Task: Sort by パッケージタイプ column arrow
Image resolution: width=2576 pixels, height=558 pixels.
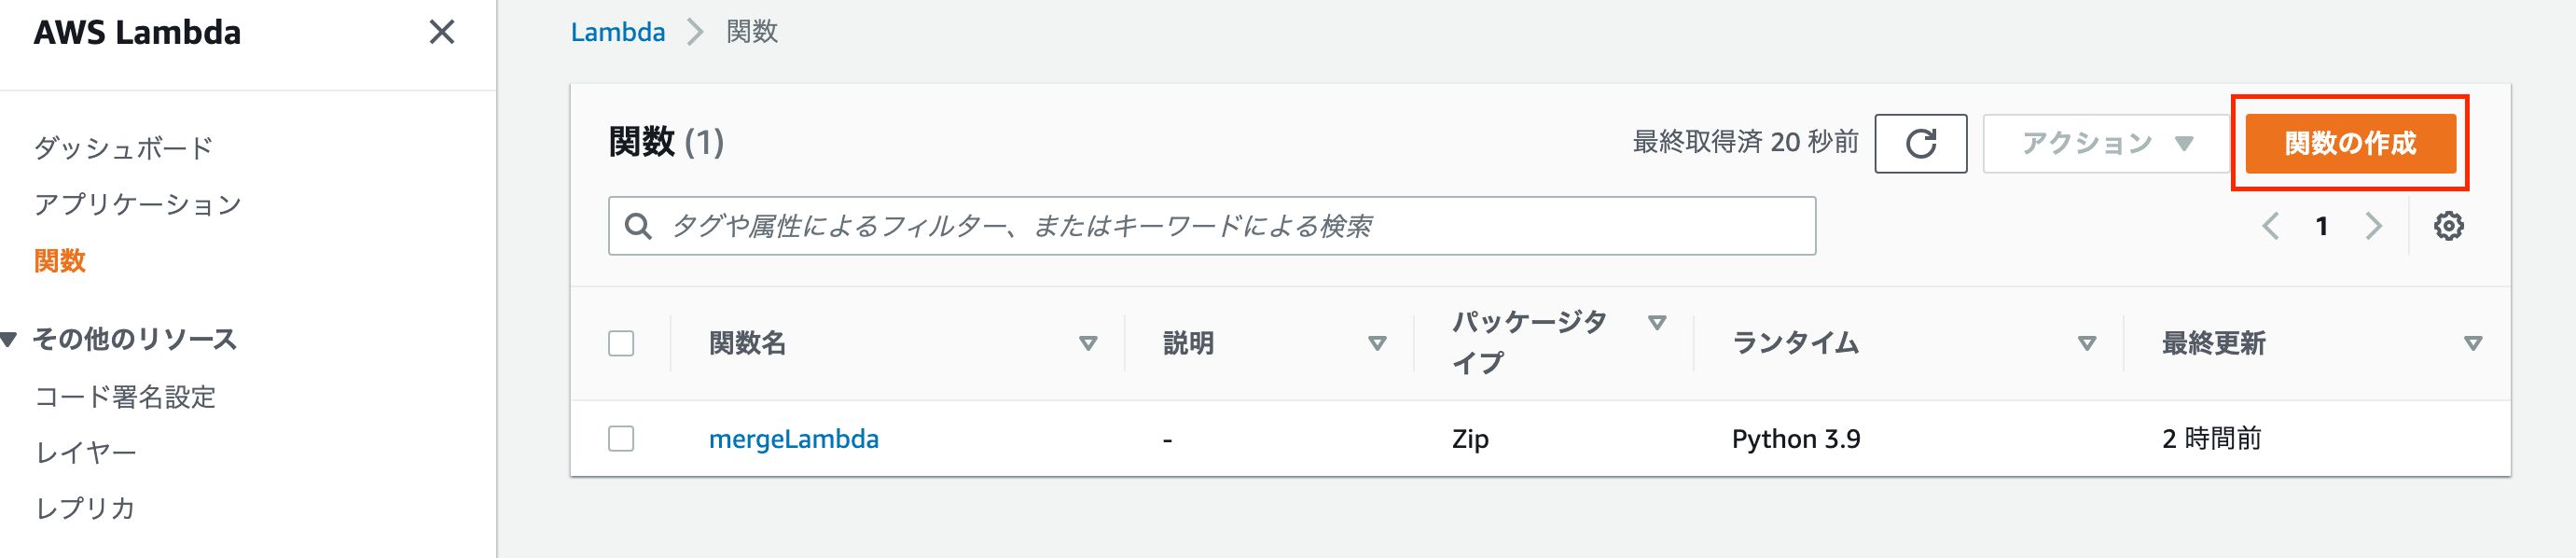Action: point(1657,322)
